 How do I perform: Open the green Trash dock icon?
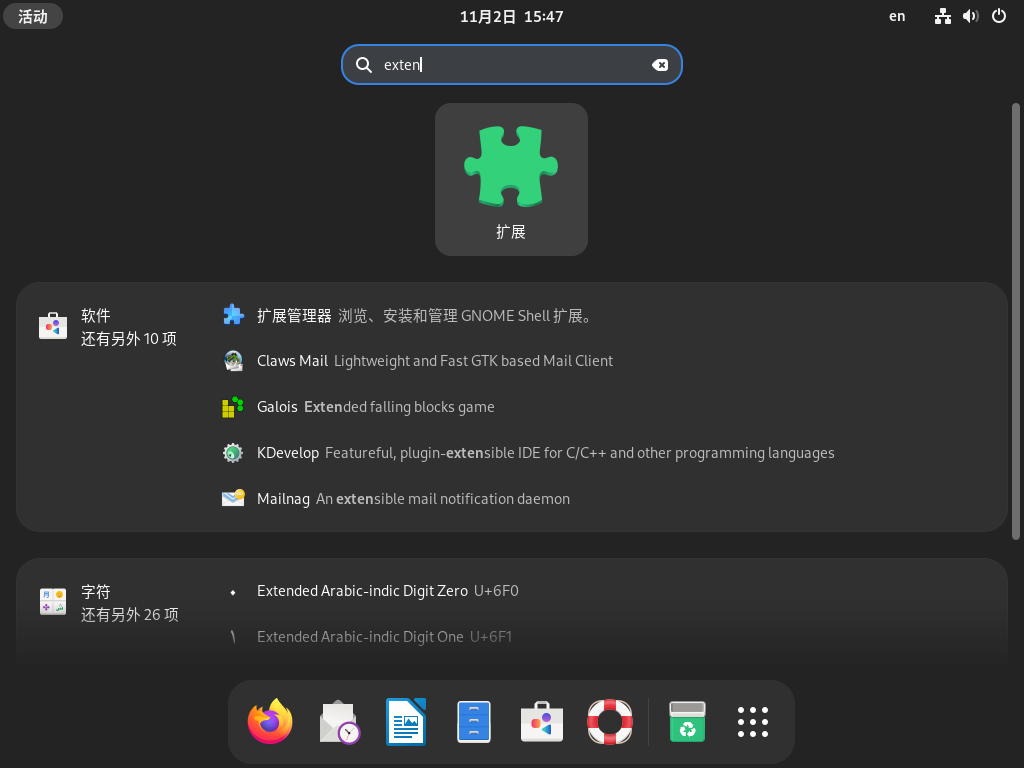688,722
